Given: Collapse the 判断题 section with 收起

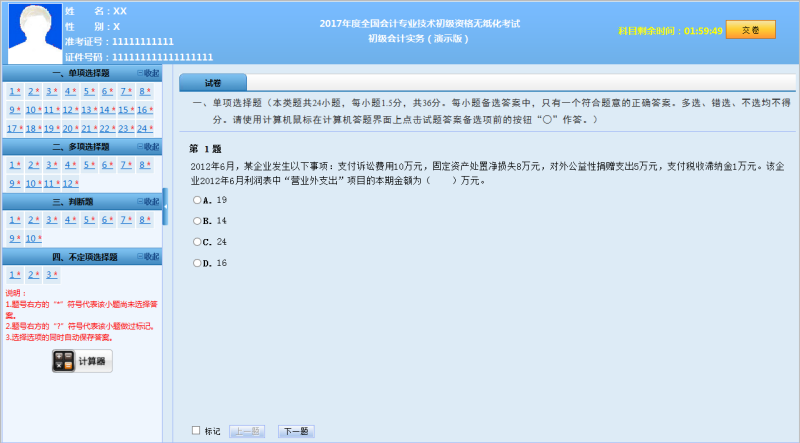Looking at the screenshot, I should tap(148, 202).
